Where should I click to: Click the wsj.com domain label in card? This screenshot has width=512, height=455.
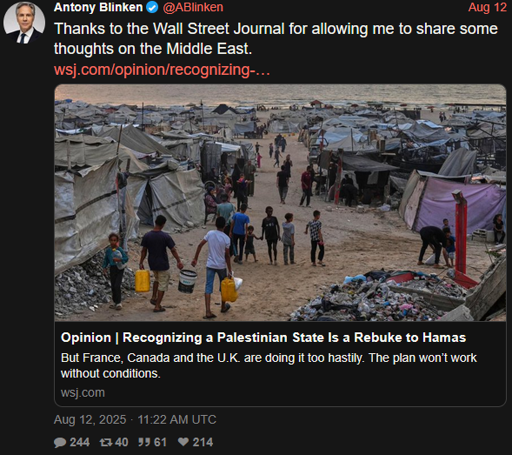[83, 393]
